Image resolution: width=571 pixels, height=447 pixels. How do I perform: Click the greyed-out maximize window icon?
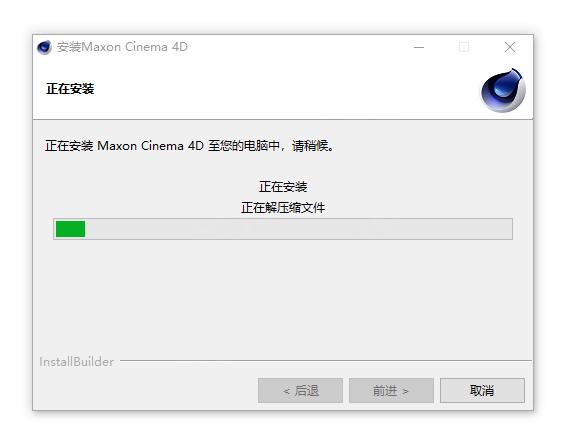[464, 47]
